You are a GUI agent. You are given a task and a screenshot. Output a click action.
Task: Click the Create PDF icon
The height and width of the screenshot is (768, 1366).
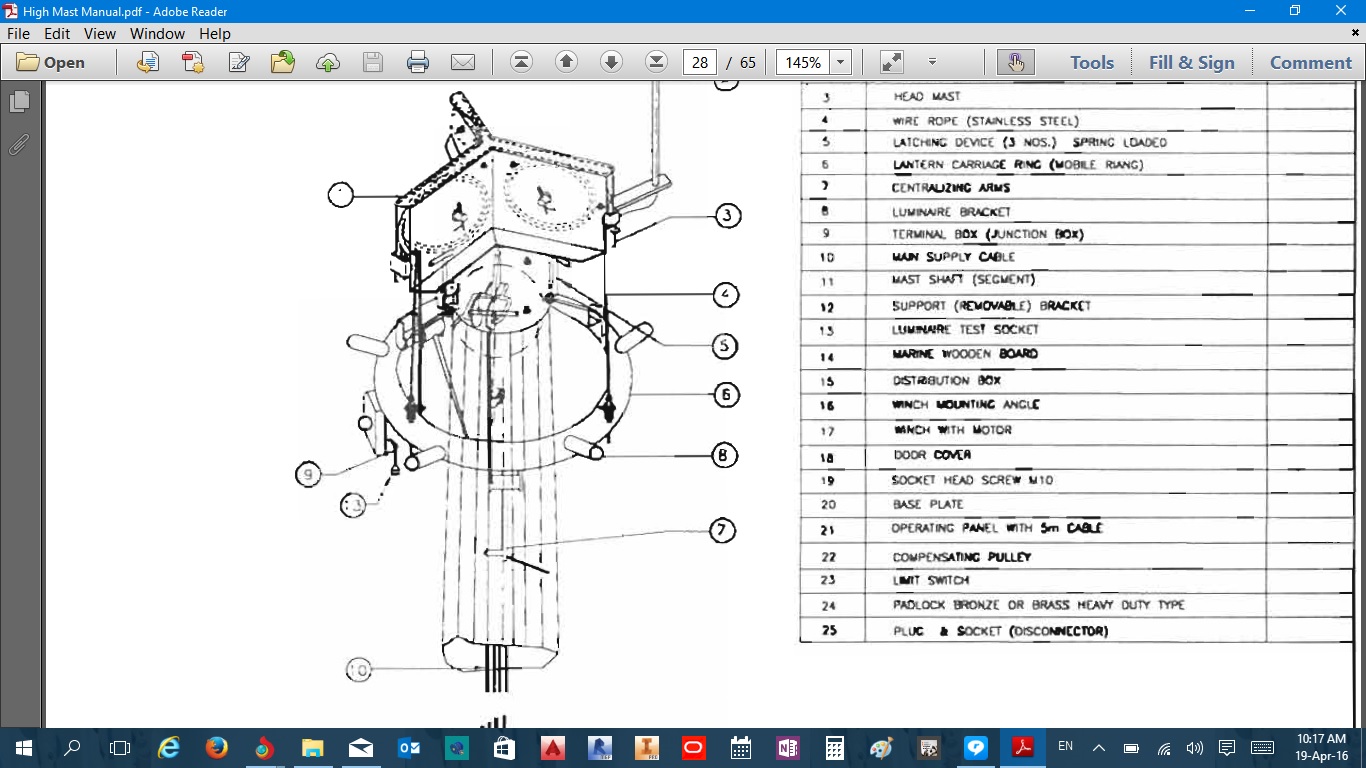pos(193,62)
